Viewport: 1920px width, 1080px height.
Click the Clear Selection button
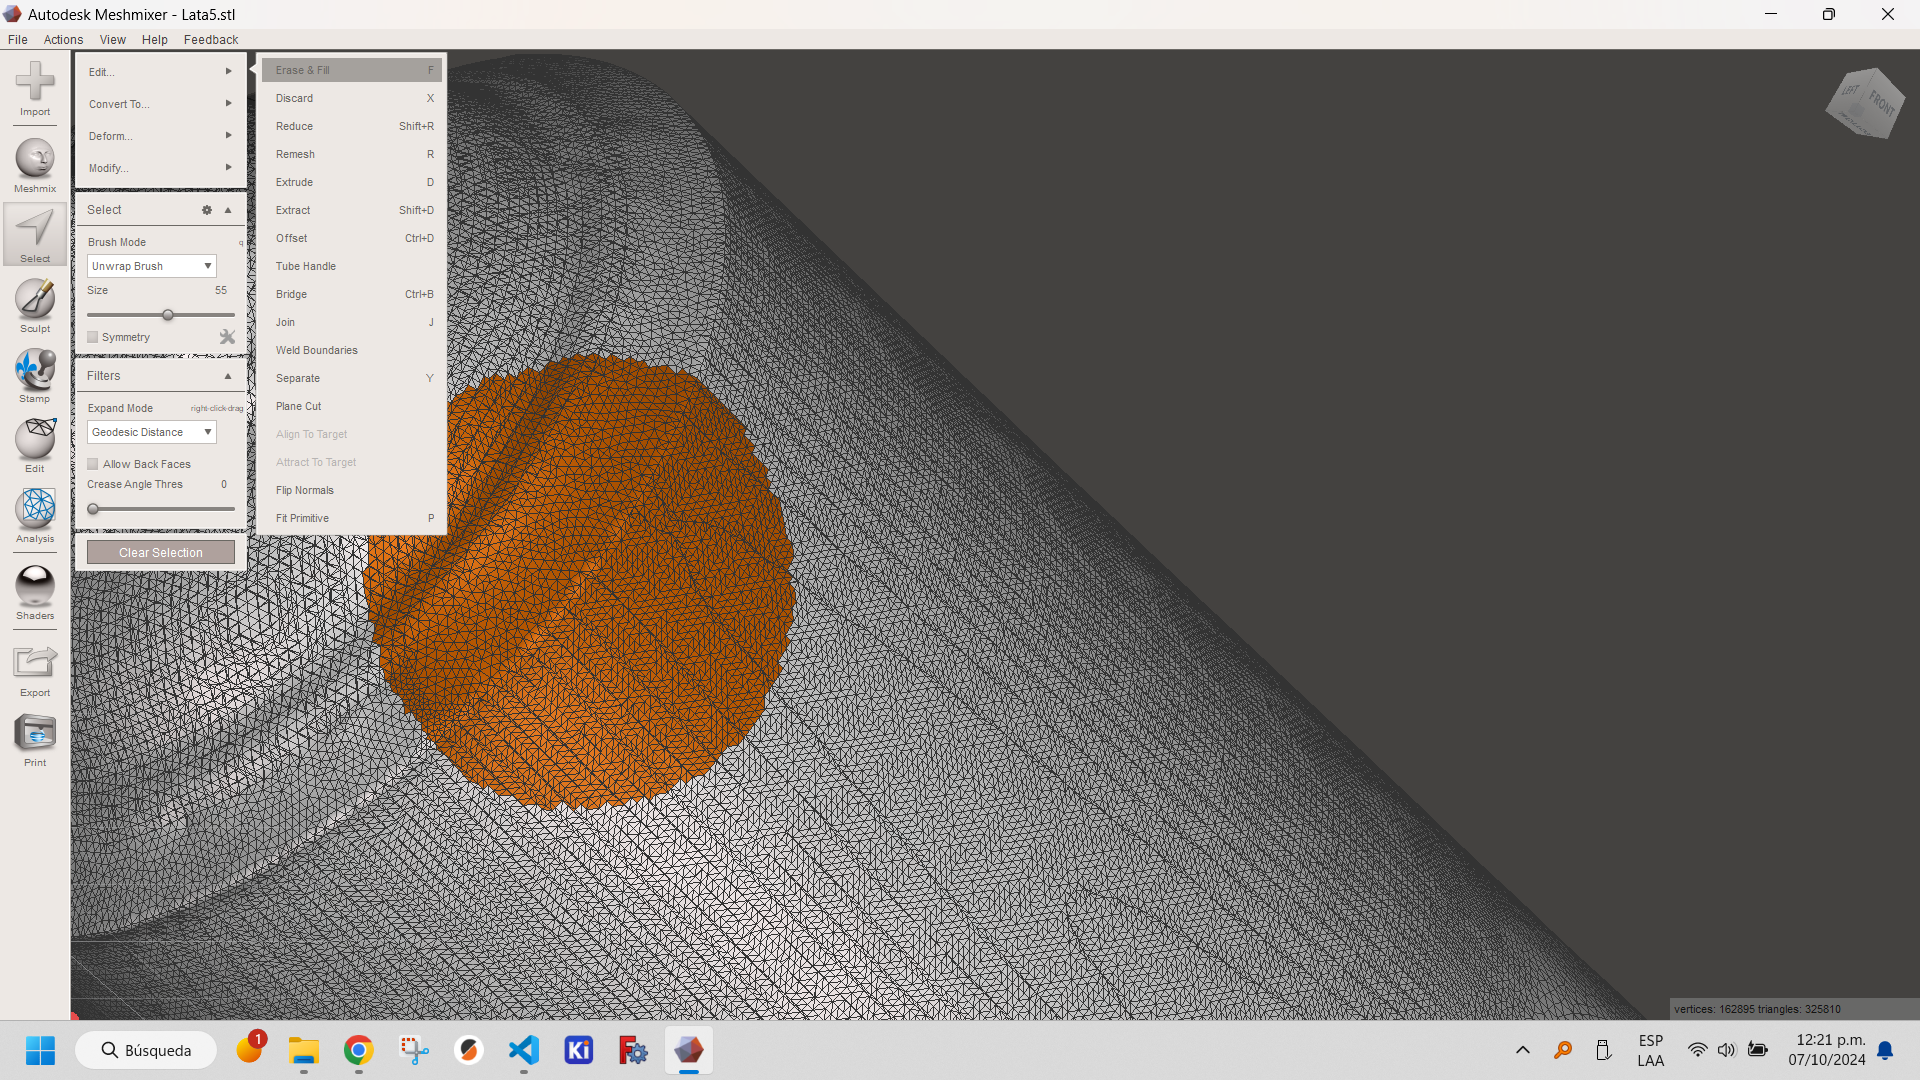click(x=161, y=552)
